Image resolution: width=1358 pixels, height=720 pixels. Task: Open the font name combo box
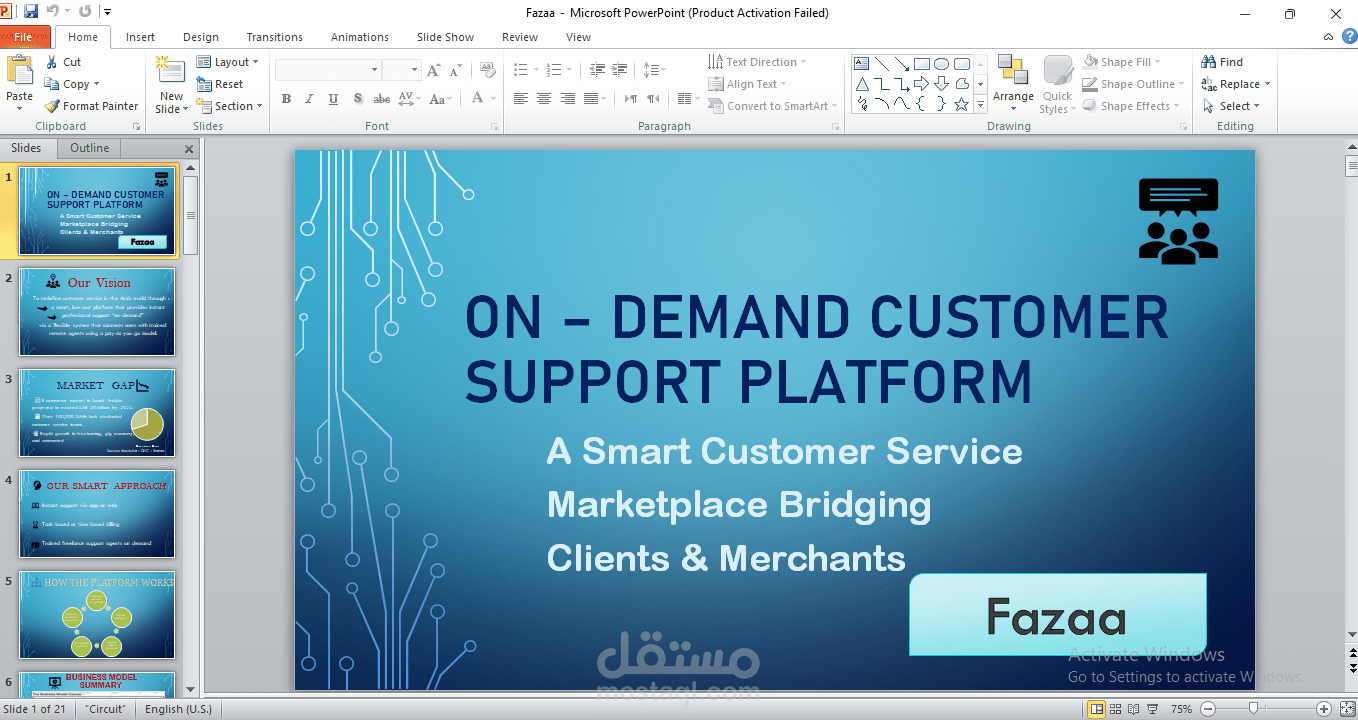point(328,70)
